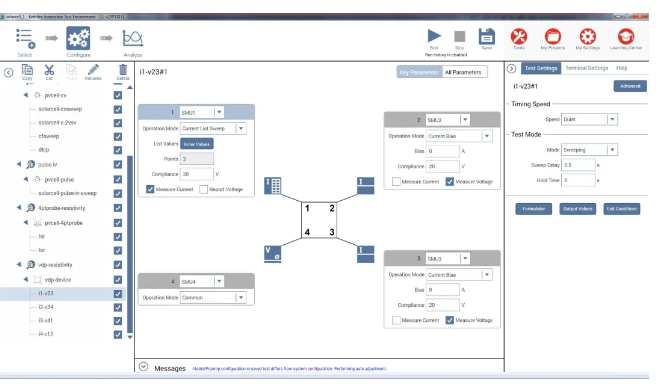Select the All Parameters tab
Viewport: 656px width, 384px height.
click(x=463, y=72)
